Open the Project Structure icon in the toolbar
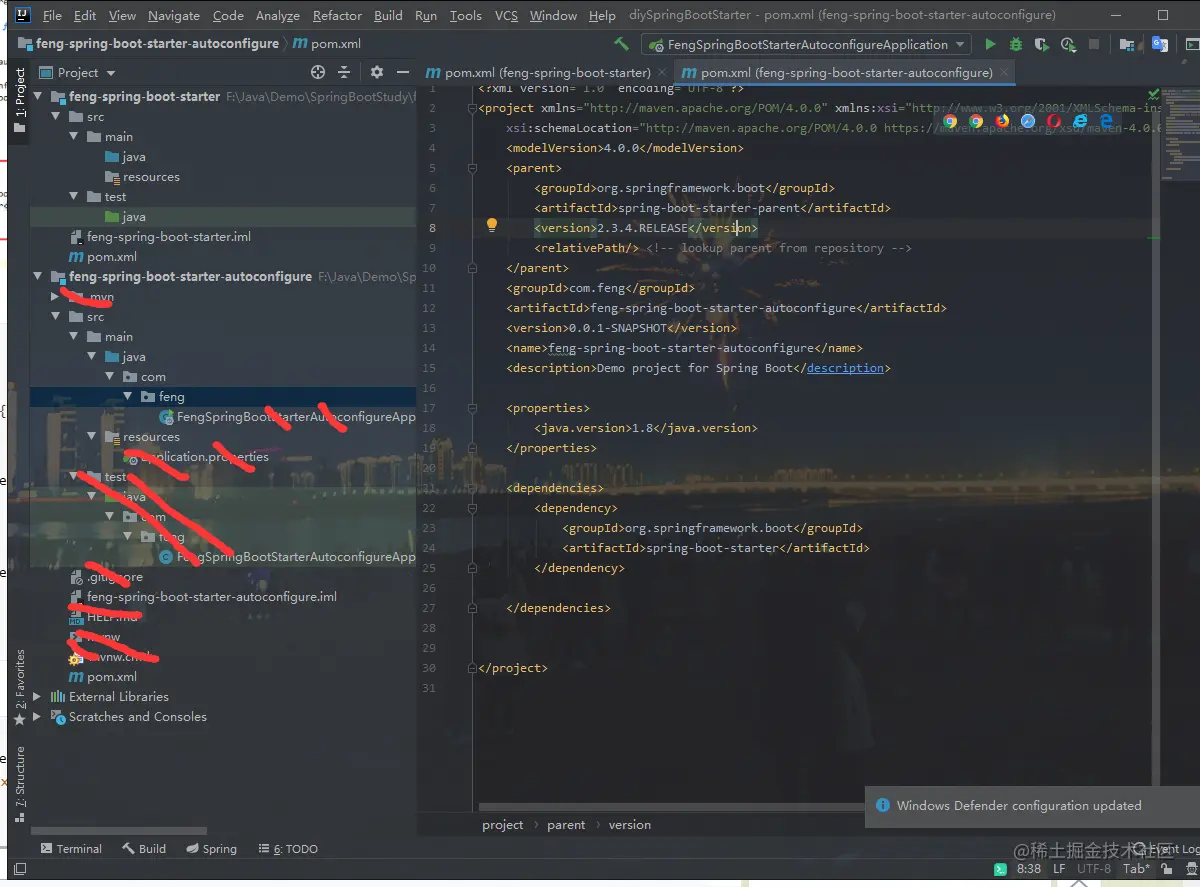 1128,44
